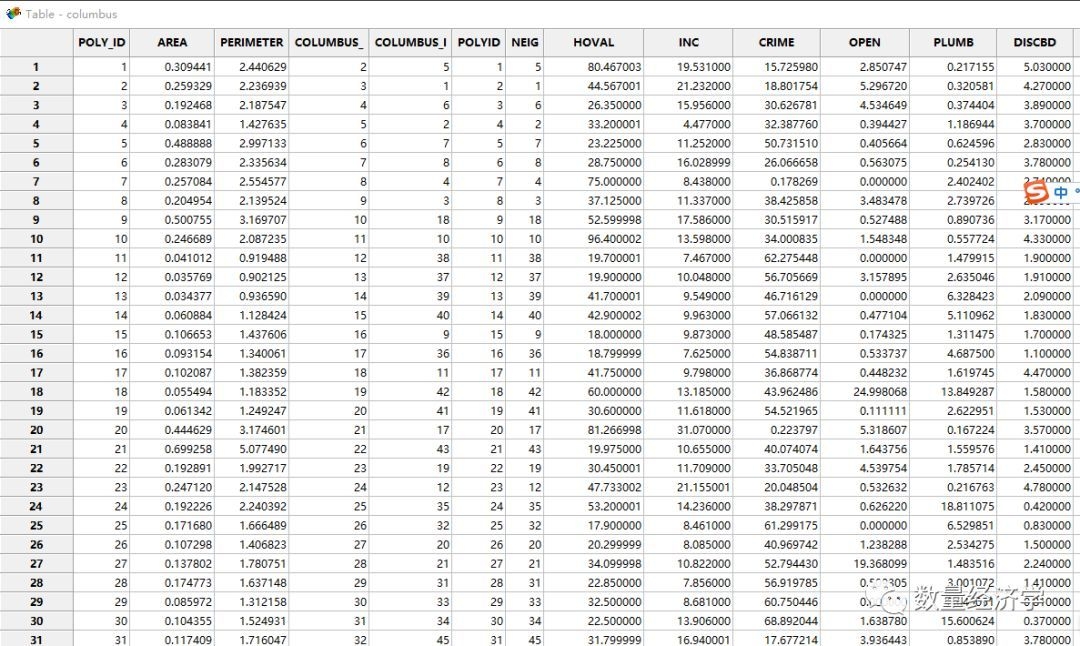
Task: Click the GeoDa icon in the title bar
Action: pos(13,13)
